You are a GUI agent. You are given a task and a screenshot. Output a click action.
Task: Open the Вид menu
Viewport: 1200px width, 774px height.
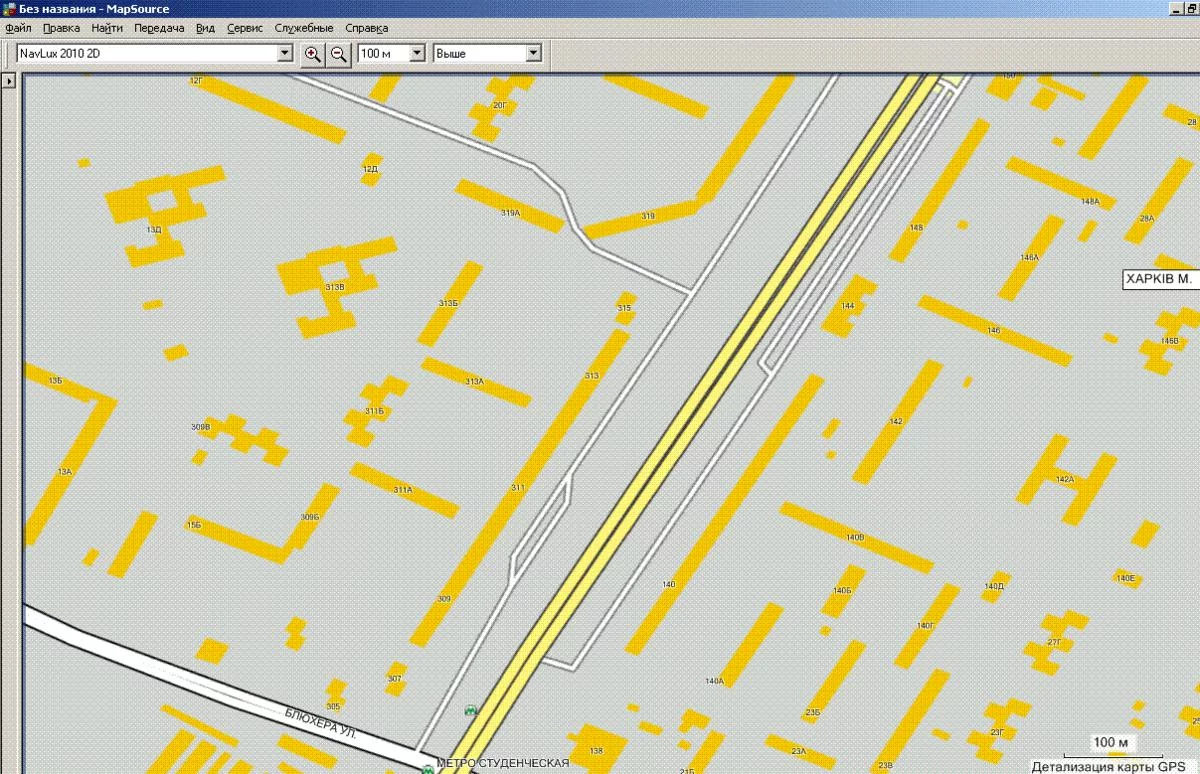(205, 29)
